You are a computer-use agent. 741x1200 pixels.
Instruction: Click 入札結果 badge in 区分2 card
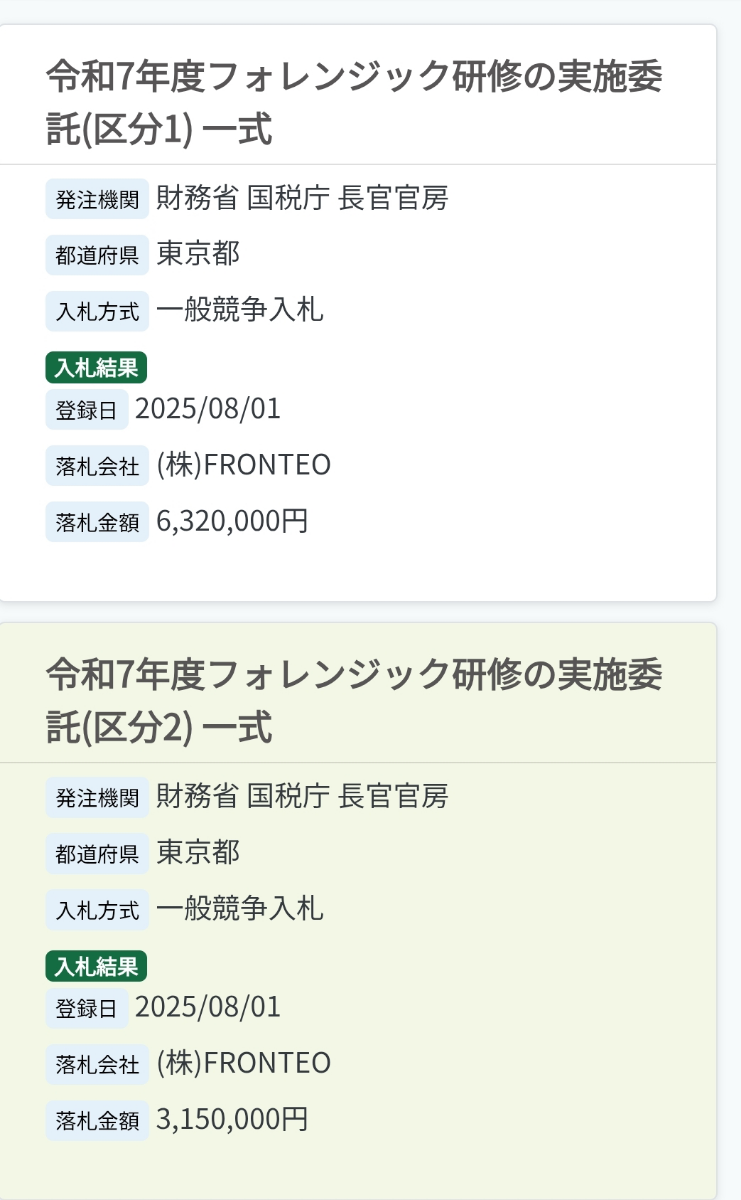click(96, 967)
